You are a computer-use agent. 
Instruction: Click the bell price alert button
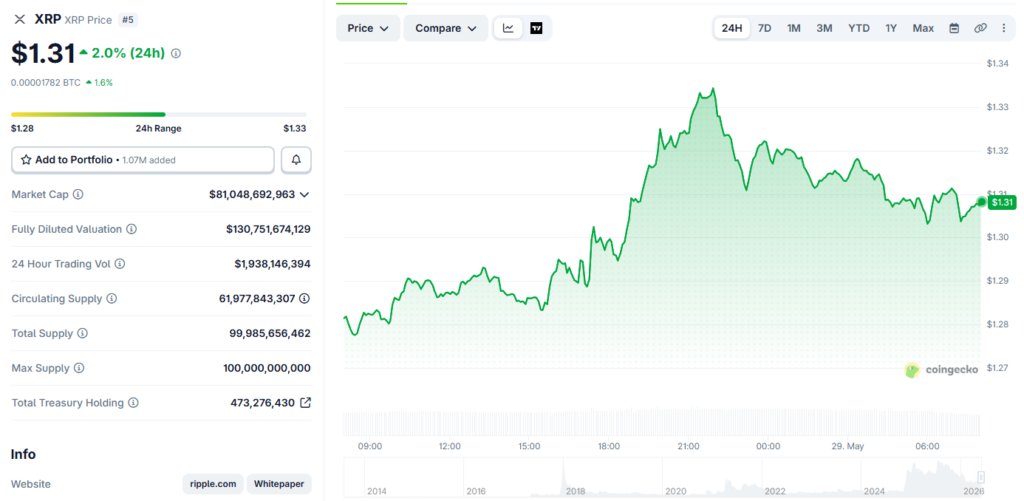[296, 160]
